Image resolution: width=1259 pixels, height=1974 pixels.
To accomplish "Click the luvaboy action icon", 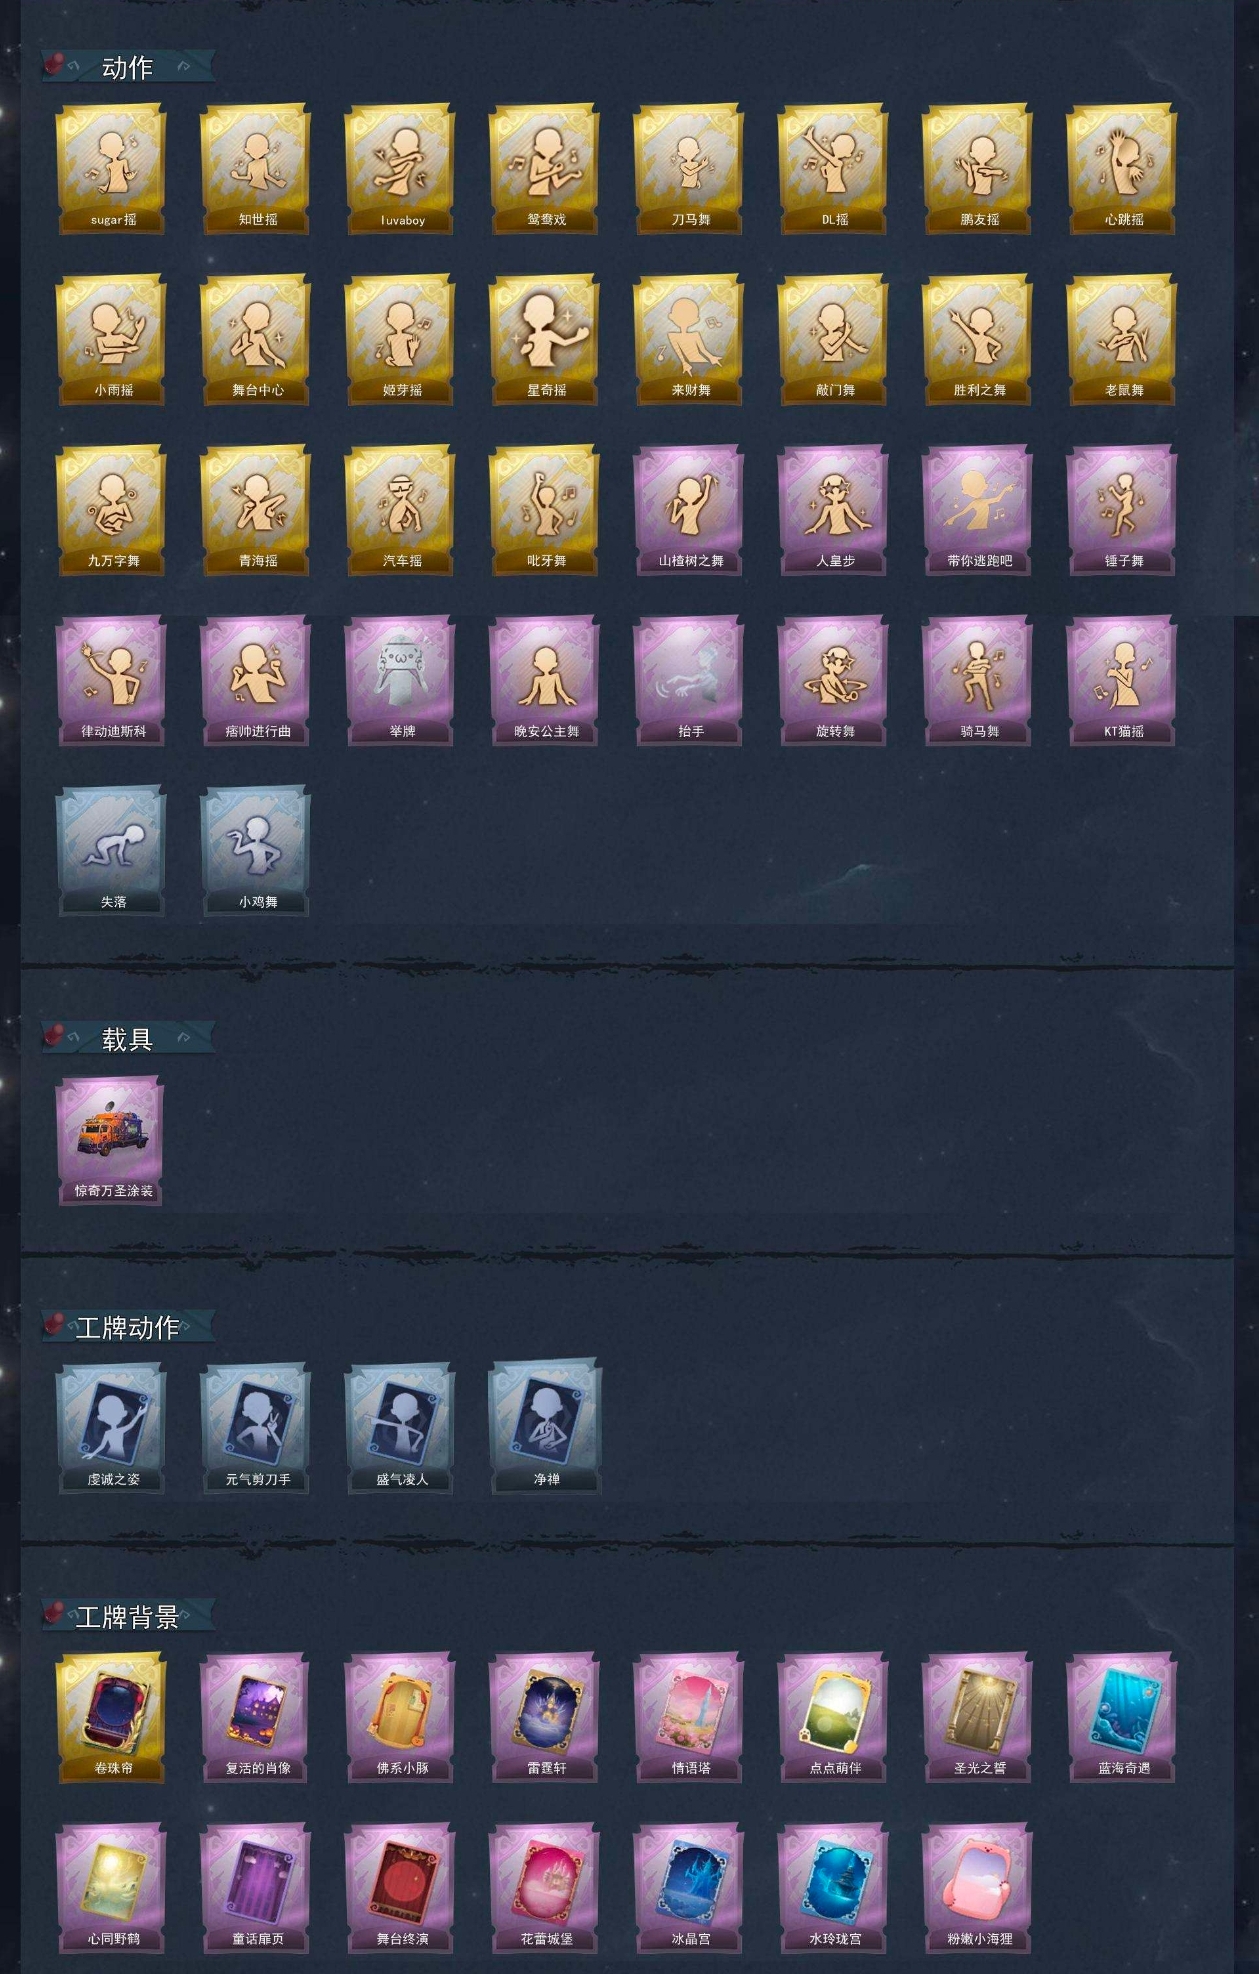I will pos(400,169).
